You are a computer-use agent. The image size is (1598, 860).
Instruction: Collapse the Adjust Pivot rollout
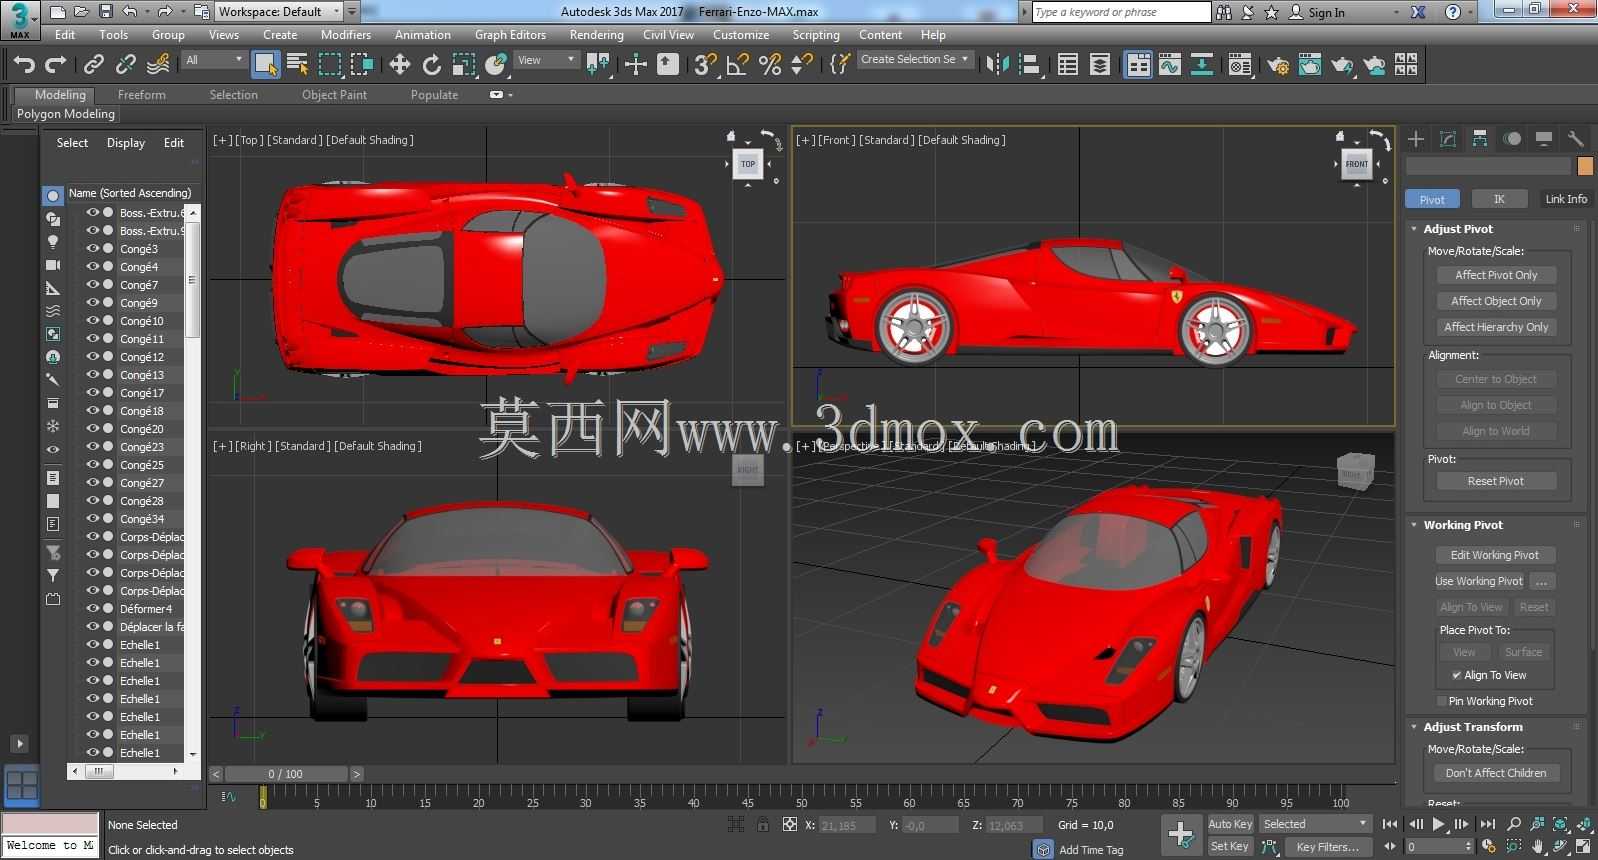point(1414,229)
